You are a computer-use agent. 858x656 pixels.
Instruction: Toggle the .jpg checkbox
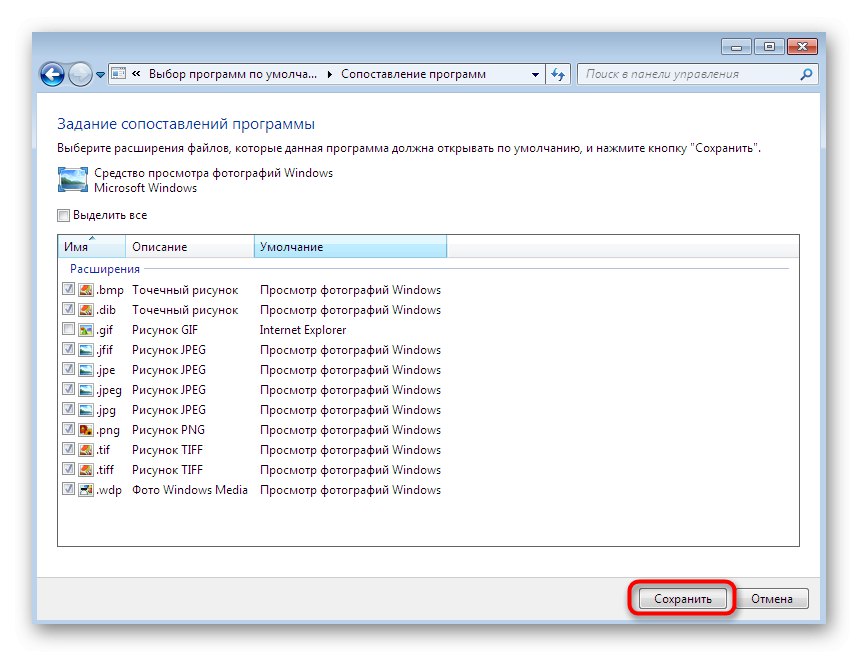pos(68,409)
